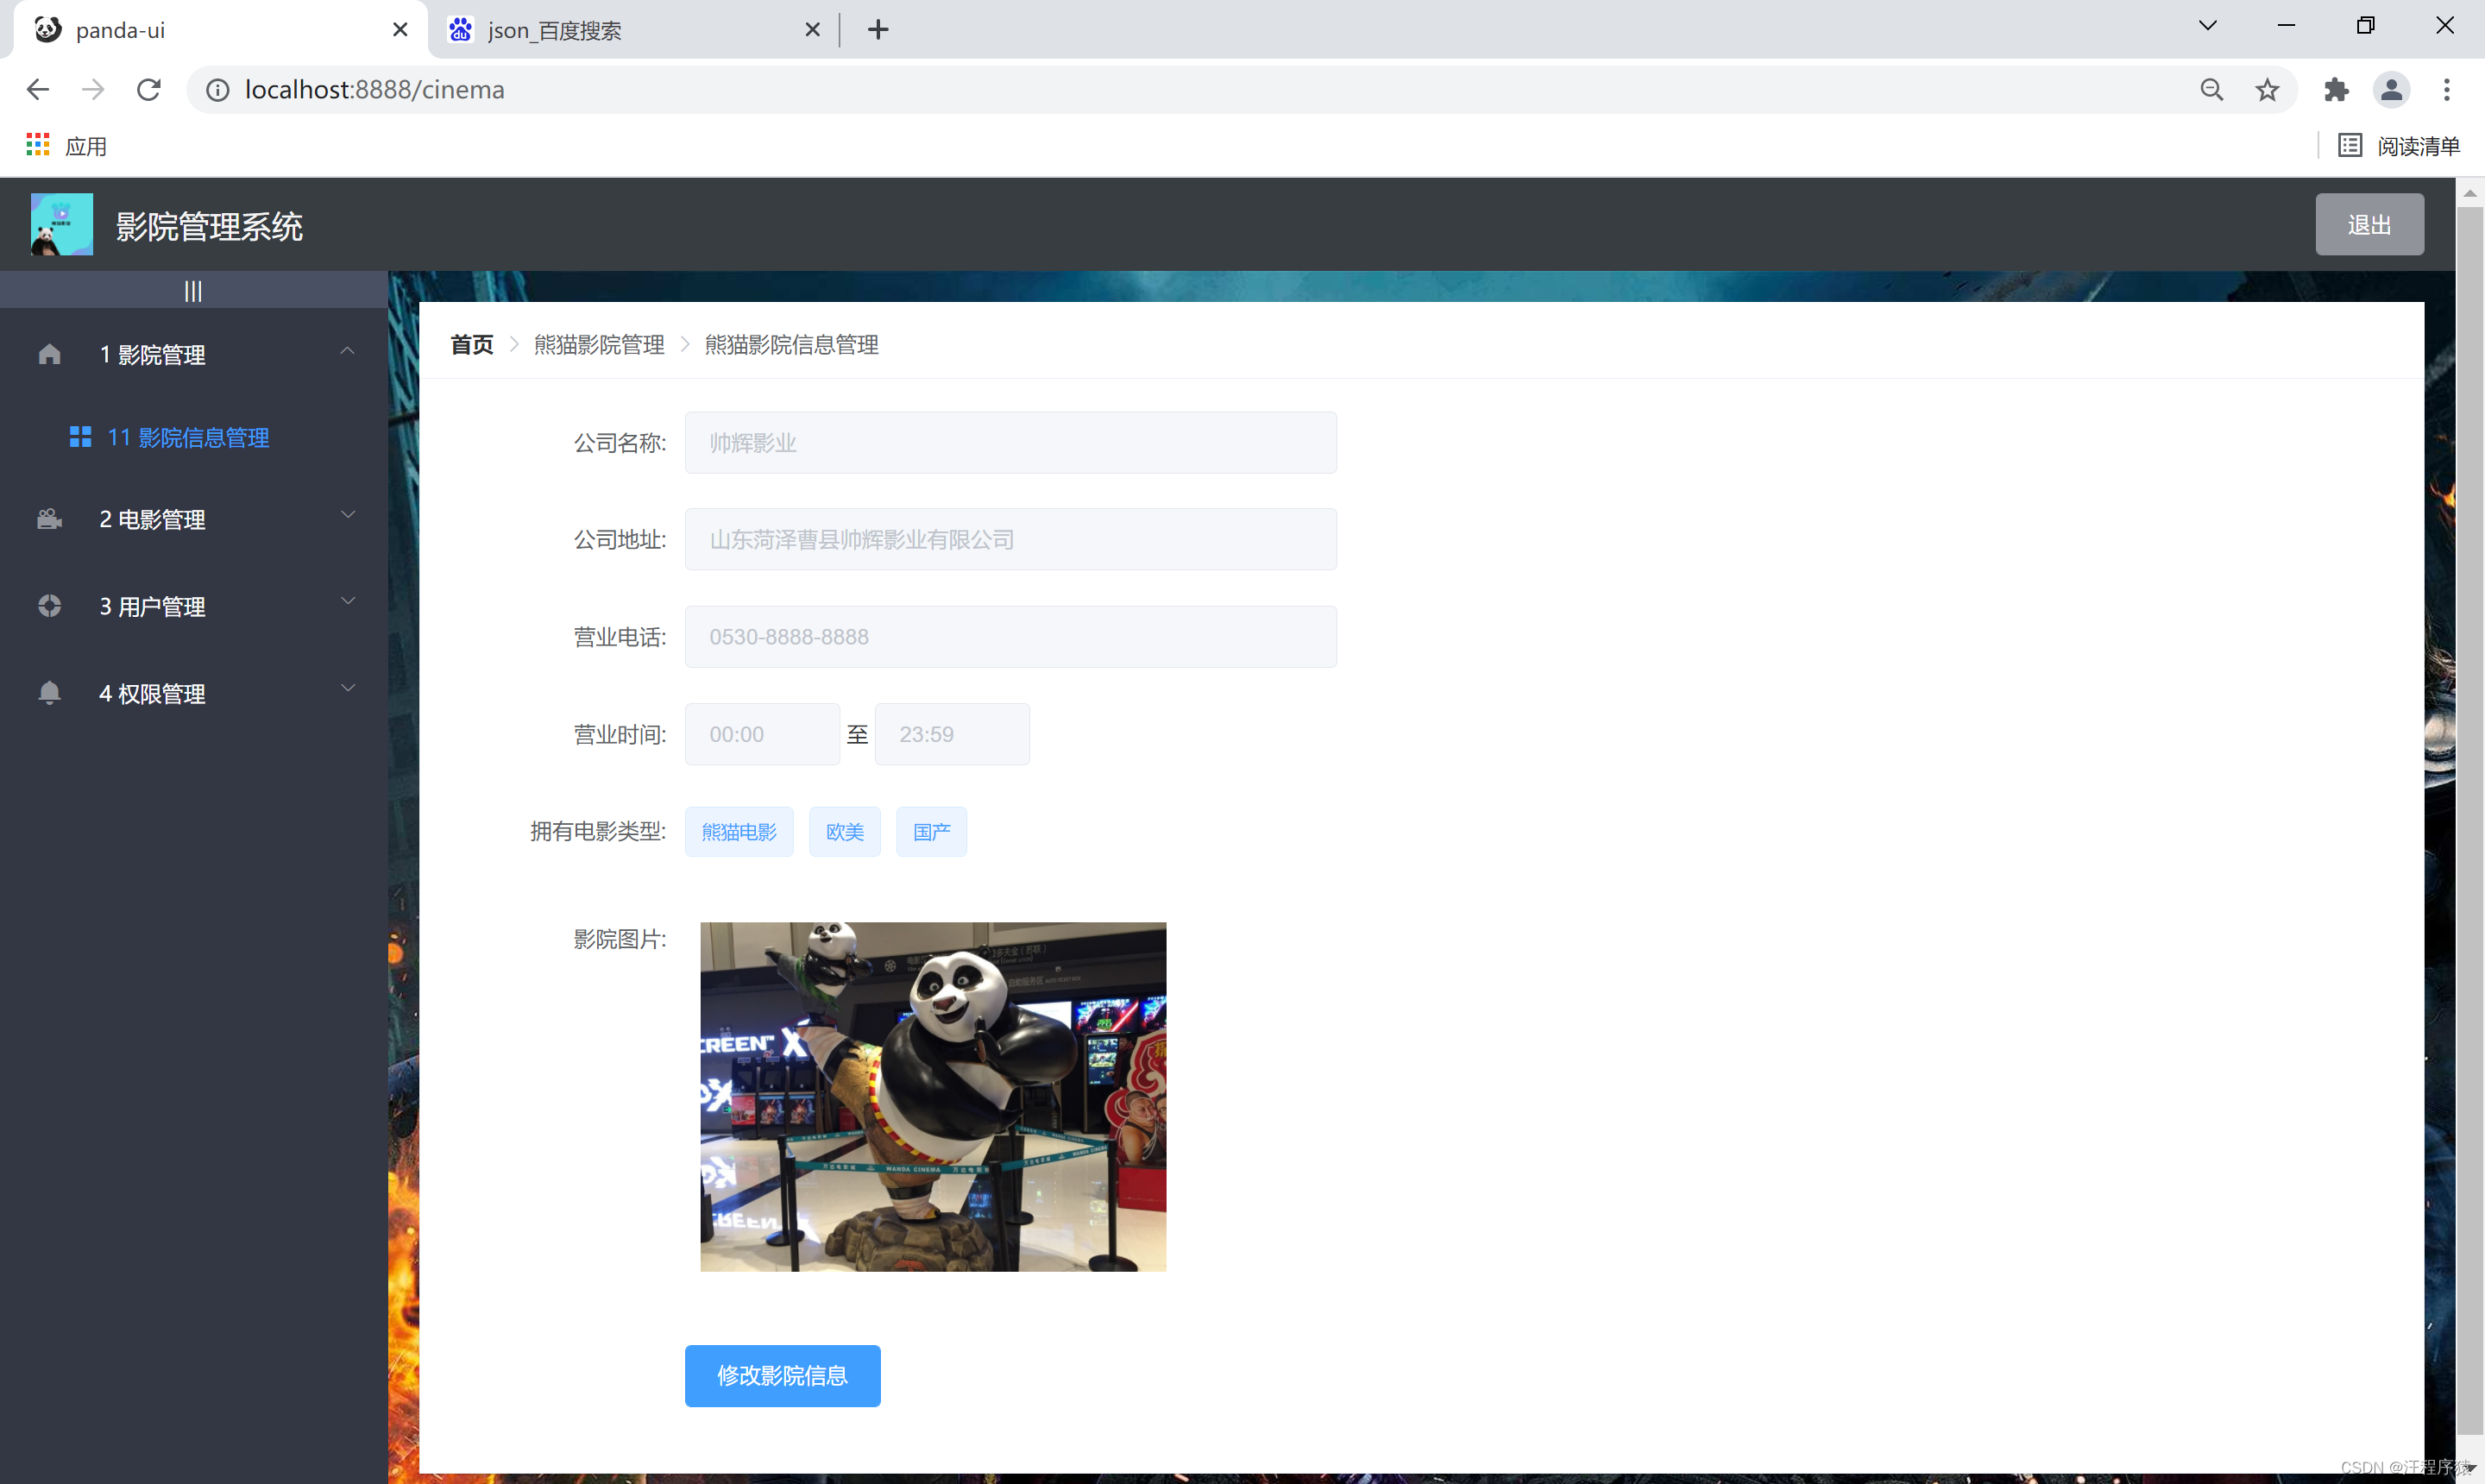Click the camera icon beside 电影管理

pos(49,519)
